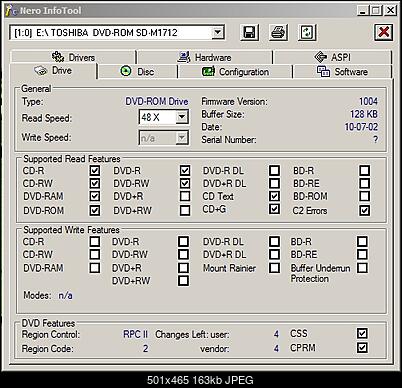This screenshot has height=388, width=402.
Task: Click the red X exit button
Action: point(383,32)
